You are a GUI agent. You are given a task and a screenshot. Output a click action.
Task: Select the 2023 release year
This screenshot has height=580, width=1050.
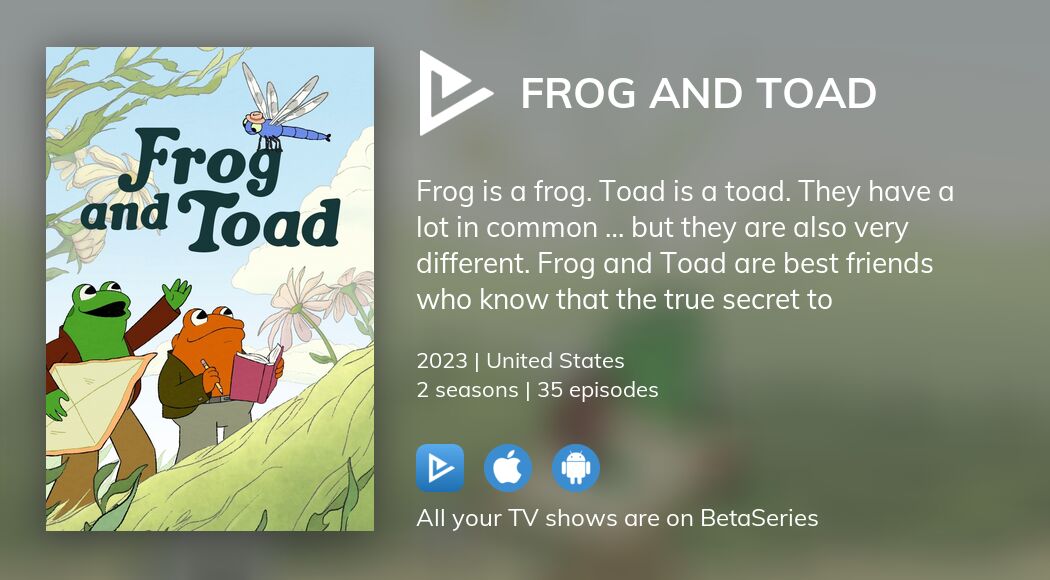pyautogui.click(x=439, y=361)
